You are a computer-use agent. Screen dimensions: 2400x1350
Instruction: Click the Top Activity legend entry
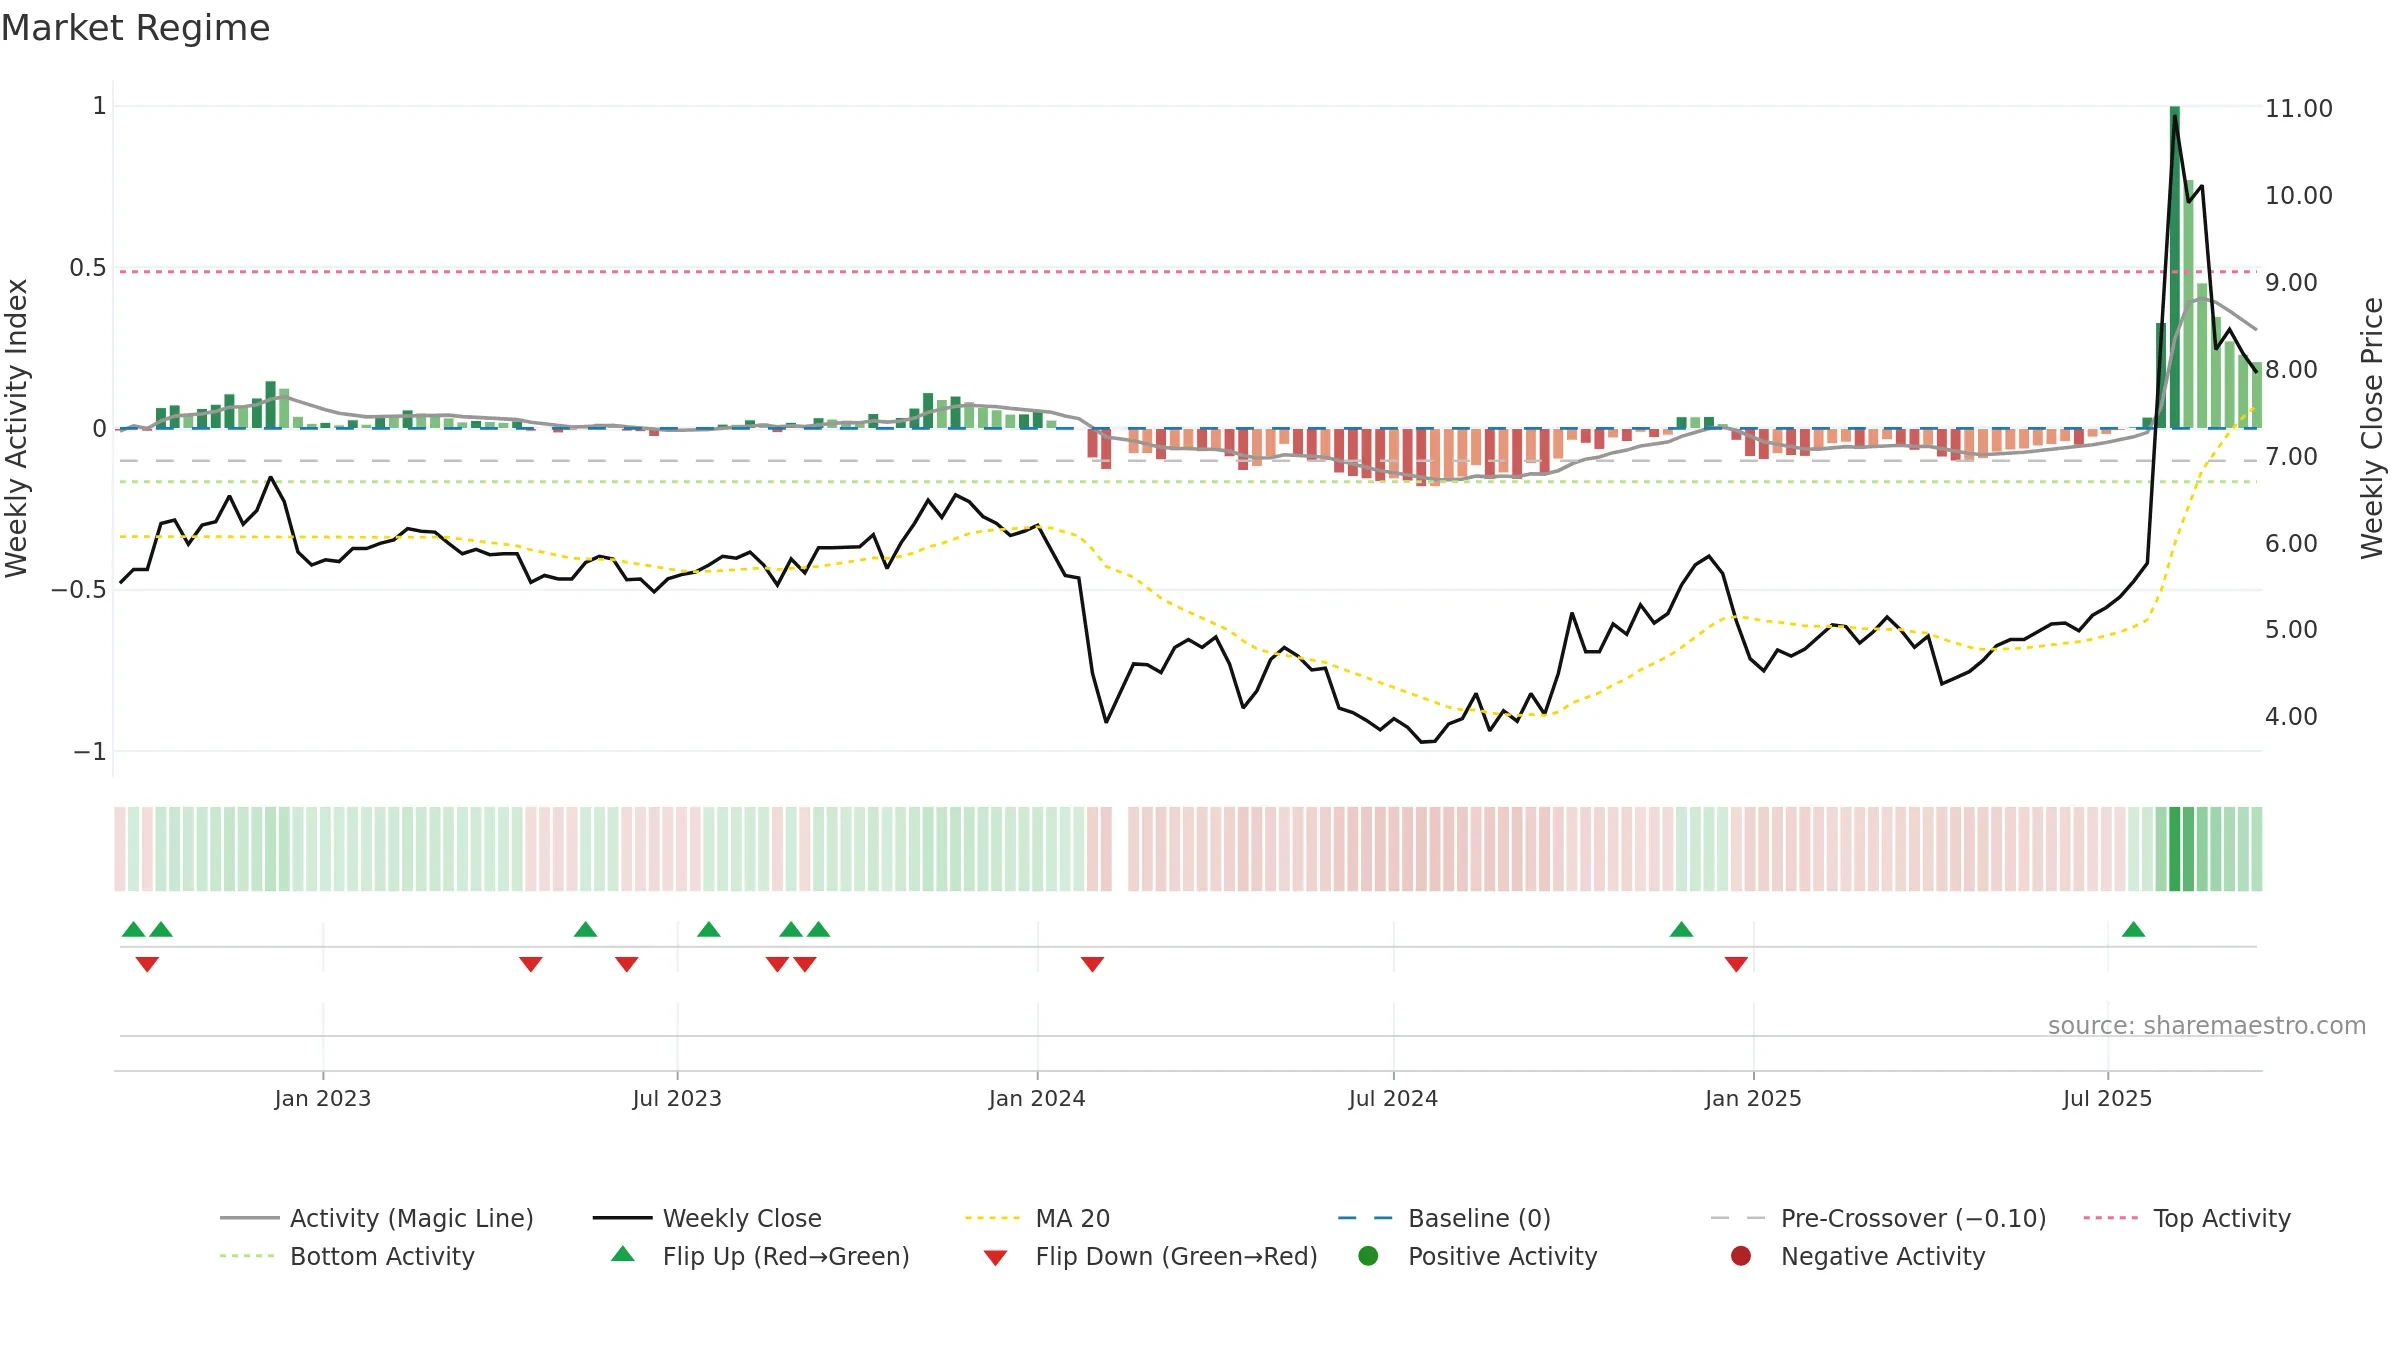point(2186,1218)
